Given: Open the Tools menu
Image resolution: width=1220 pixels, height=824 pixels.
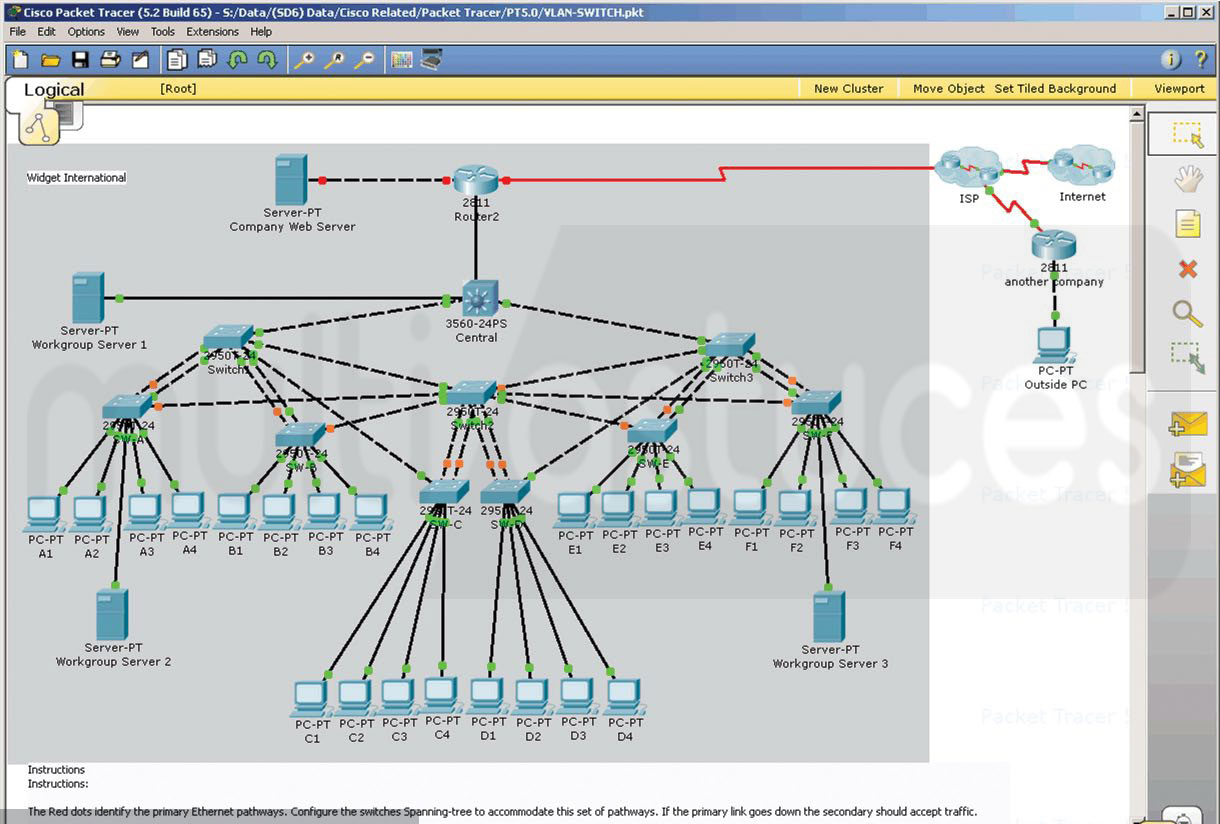Looking at the screenshot, I should click(162, 32).
